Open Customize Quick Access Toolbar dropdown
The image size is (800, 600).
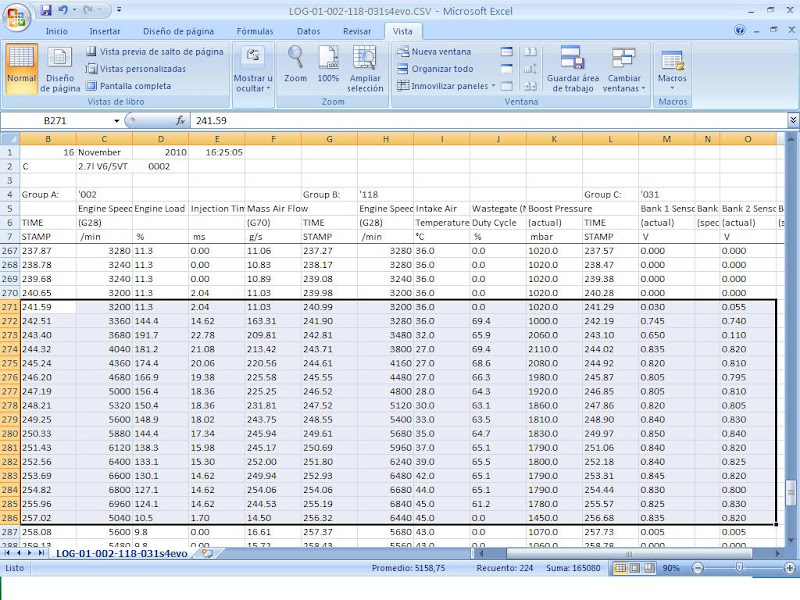click(119, 10)
